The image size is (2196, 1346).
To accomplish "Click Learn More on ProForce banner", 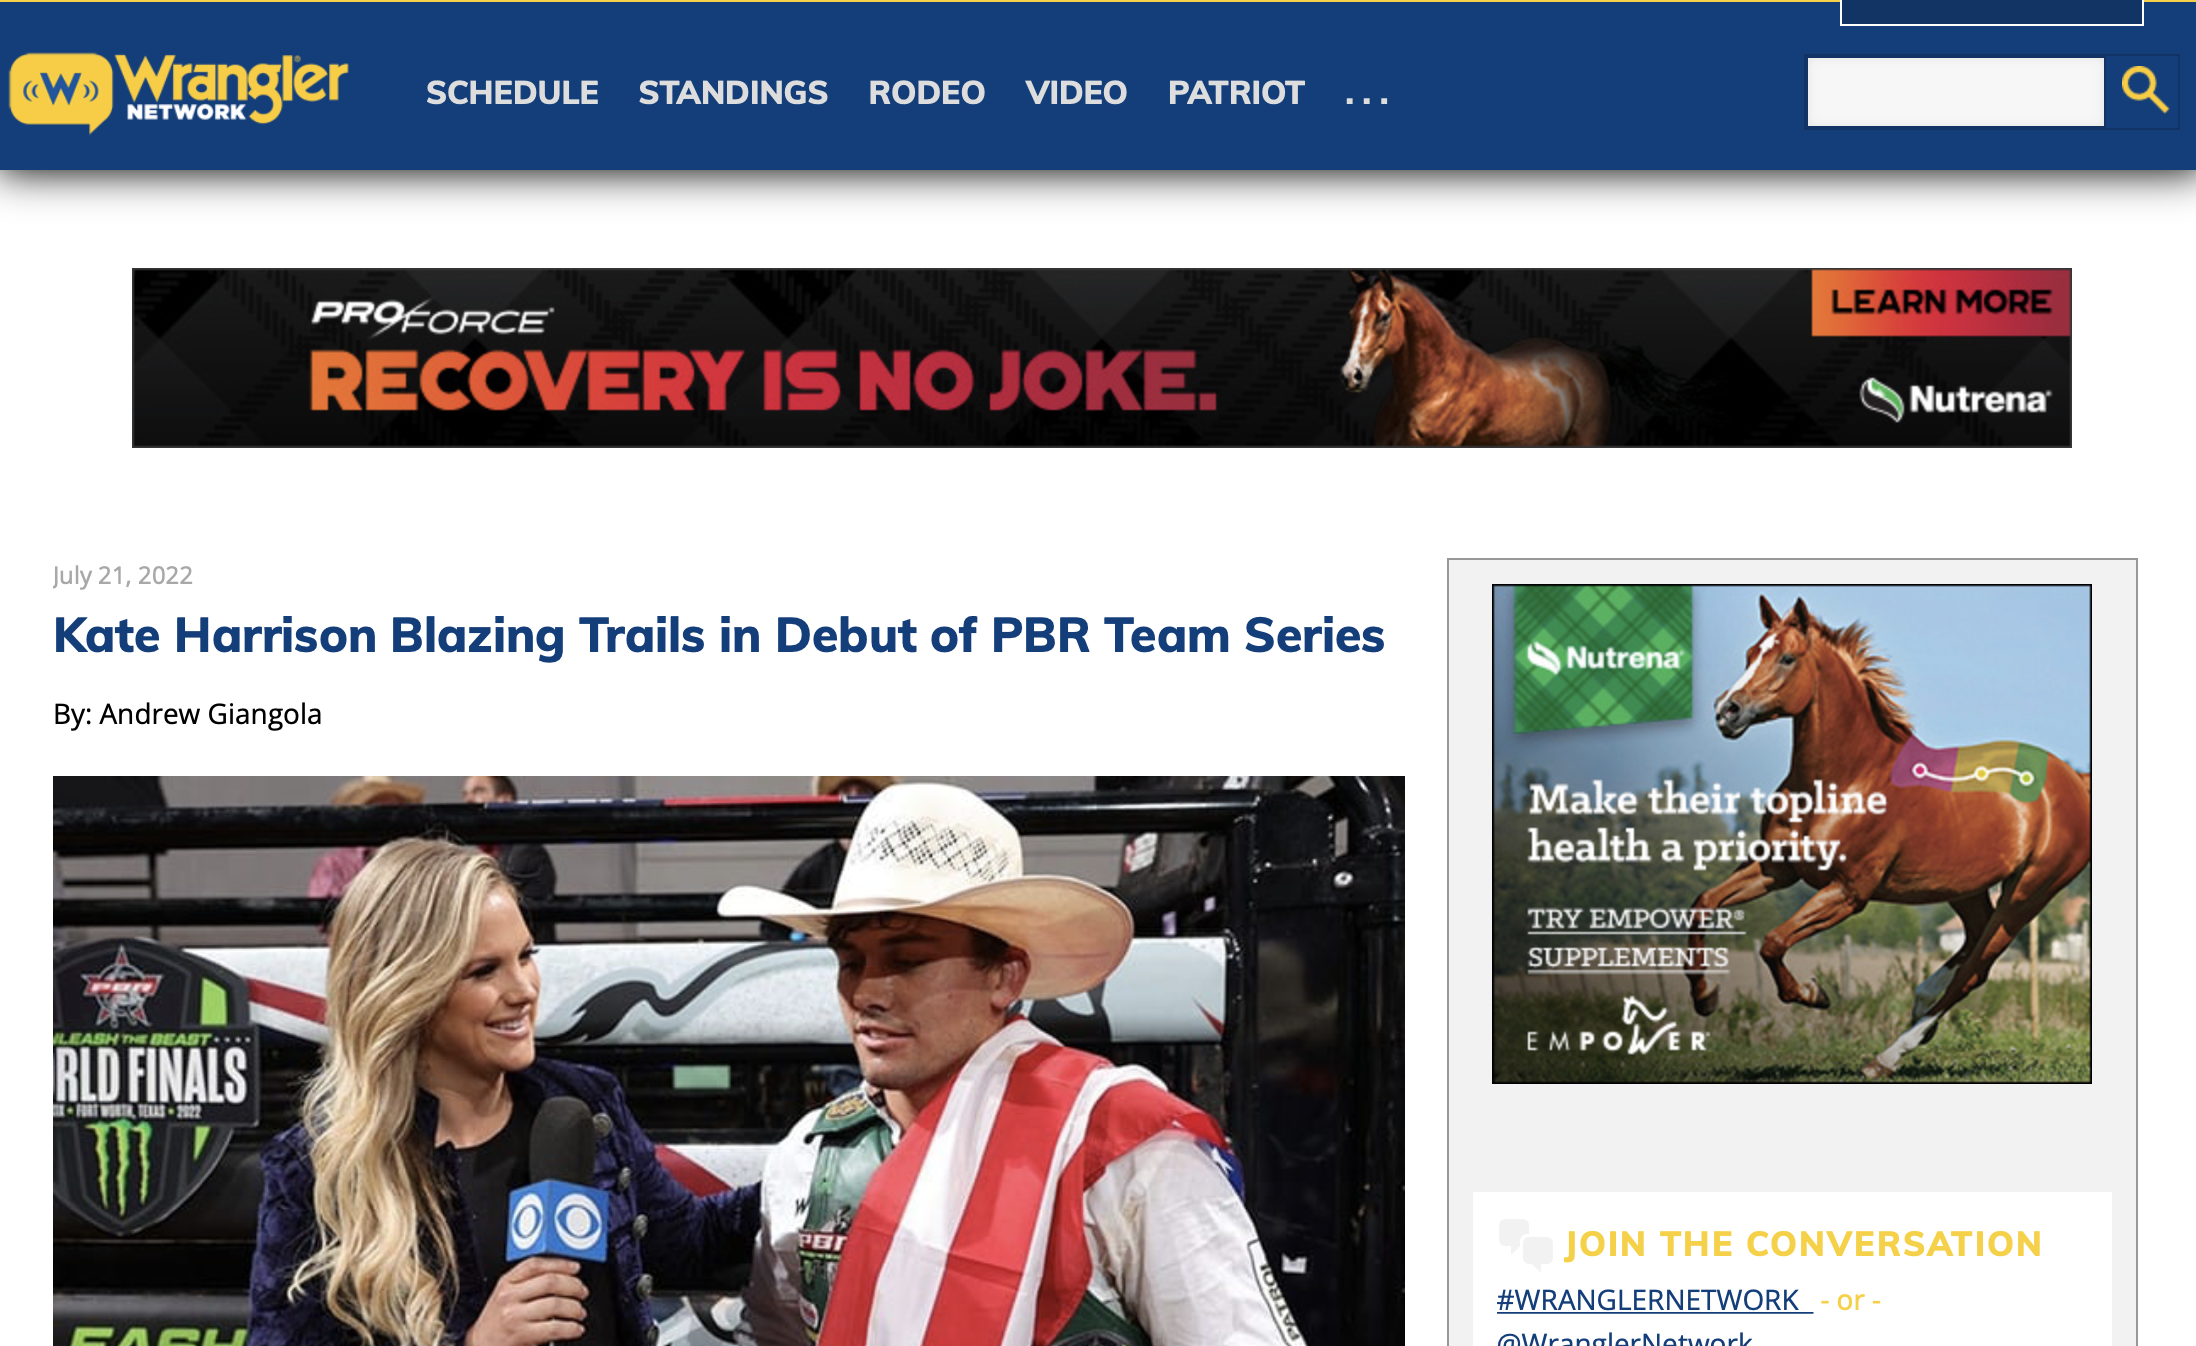I will 1940,302.
